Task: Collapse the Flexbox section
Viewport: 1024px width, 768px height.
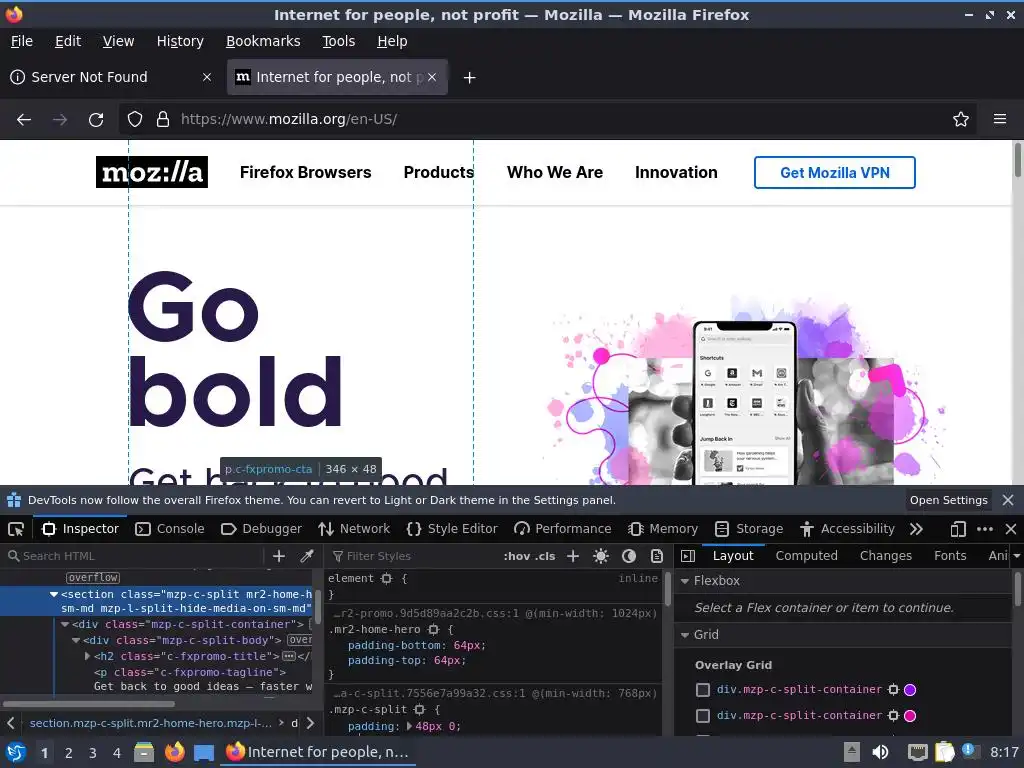Action: click(684, 581)
